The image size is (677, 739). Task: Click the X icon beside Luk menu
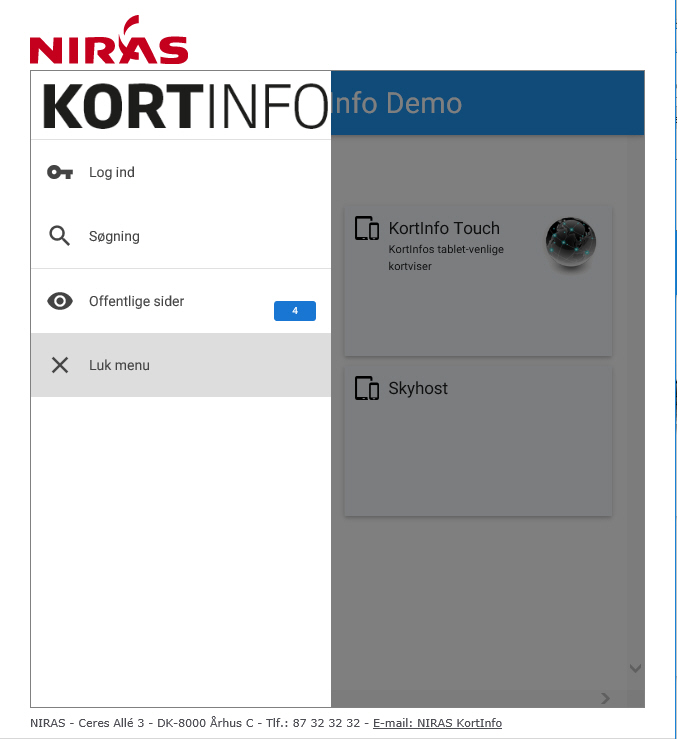(60, 365)
